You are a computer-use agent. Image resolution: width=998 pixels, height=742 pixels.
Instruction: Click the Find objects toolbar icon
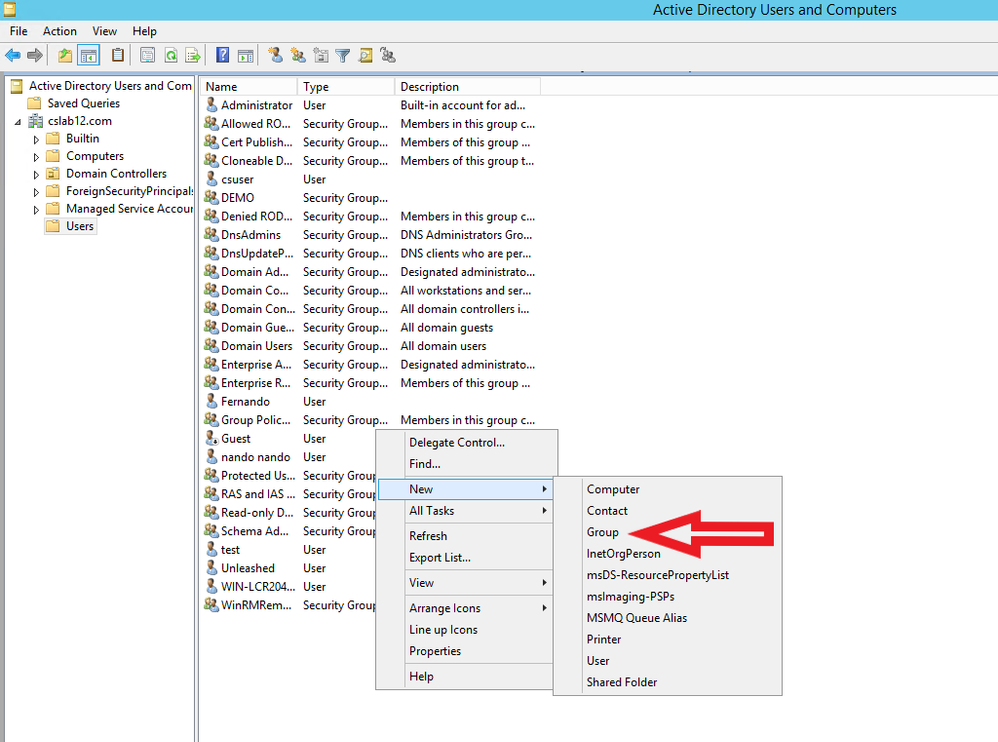click(365, 56)
